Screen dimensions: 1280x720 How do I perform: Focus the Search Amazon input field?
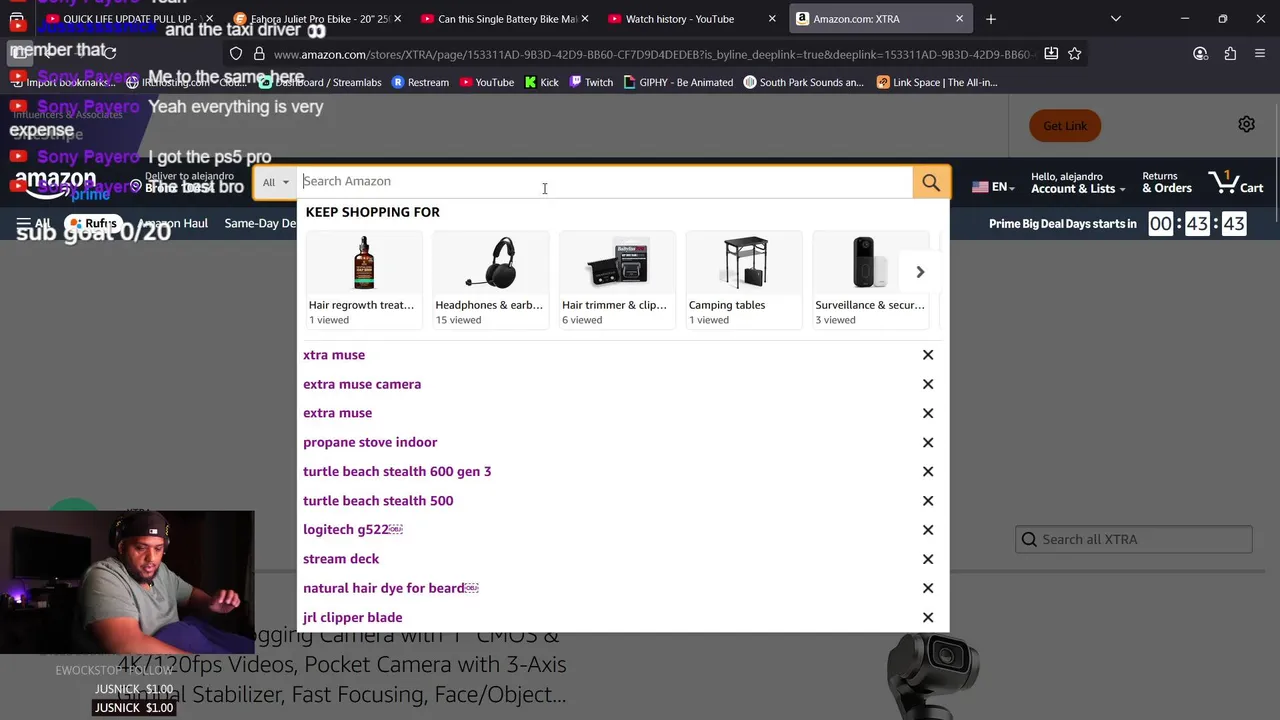pos(604,182)
